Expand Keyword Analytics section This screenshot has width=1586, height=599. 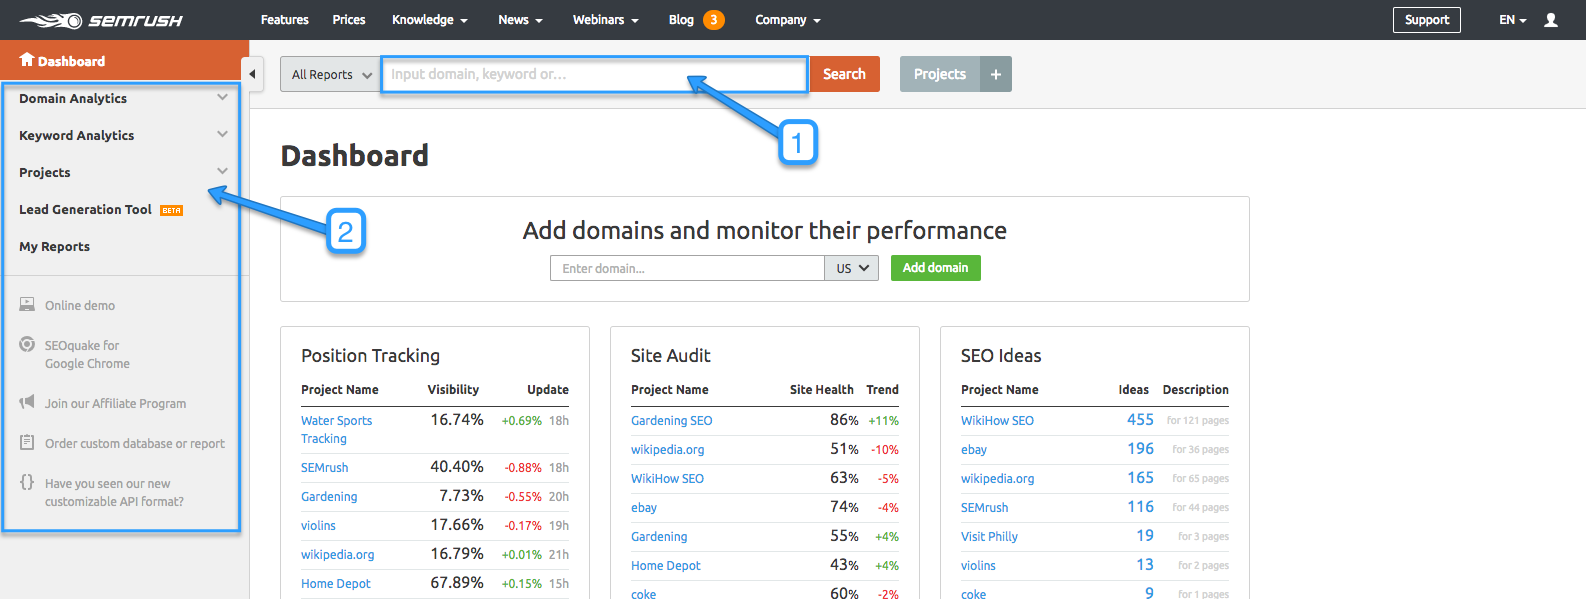pos(222,134)
